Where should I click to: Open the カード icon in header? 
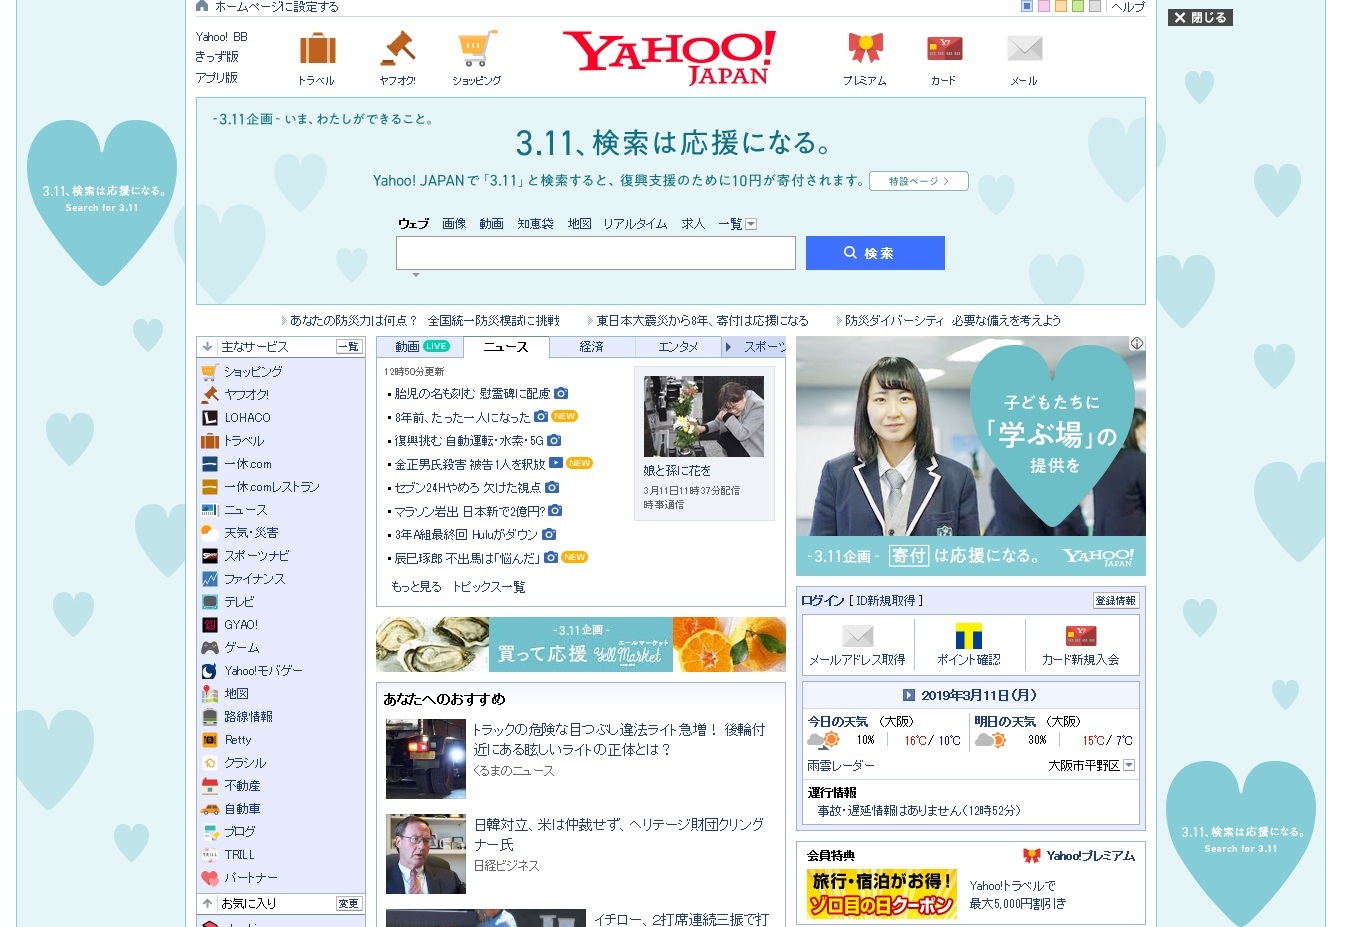944,48
